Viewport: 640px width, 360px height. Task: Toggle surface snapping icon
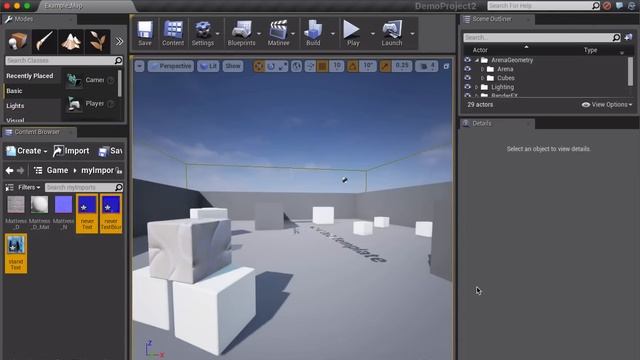tap(310, 66)
